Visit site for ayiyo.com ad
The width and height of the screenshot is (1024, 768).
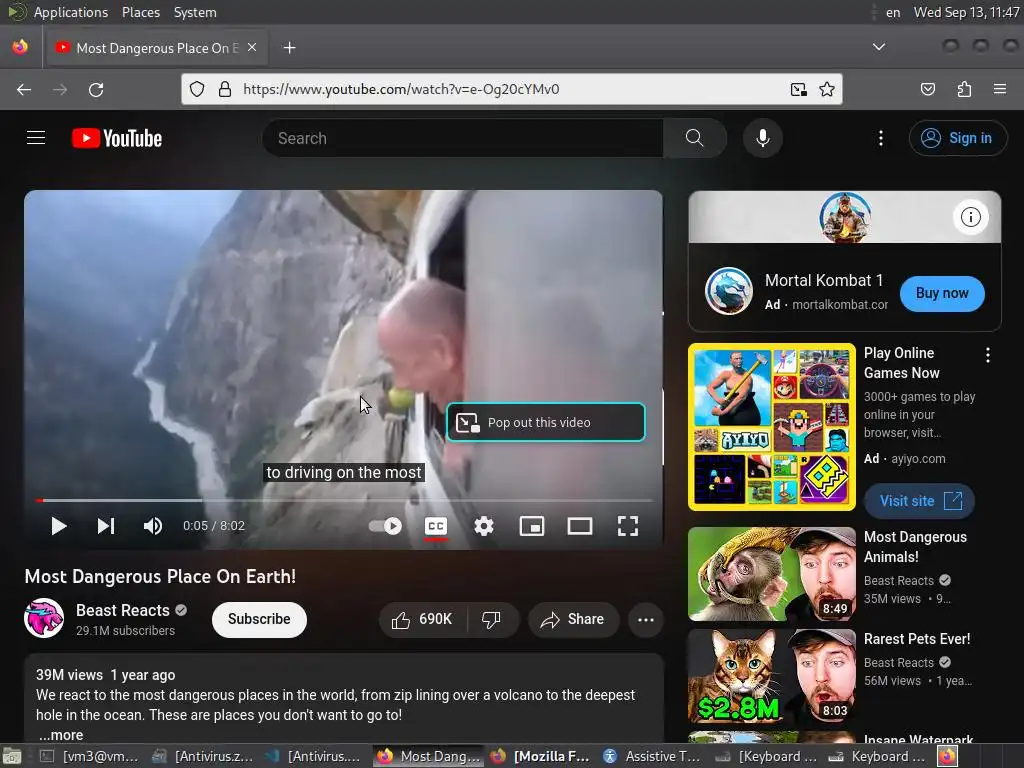click(x=920, y=501)
